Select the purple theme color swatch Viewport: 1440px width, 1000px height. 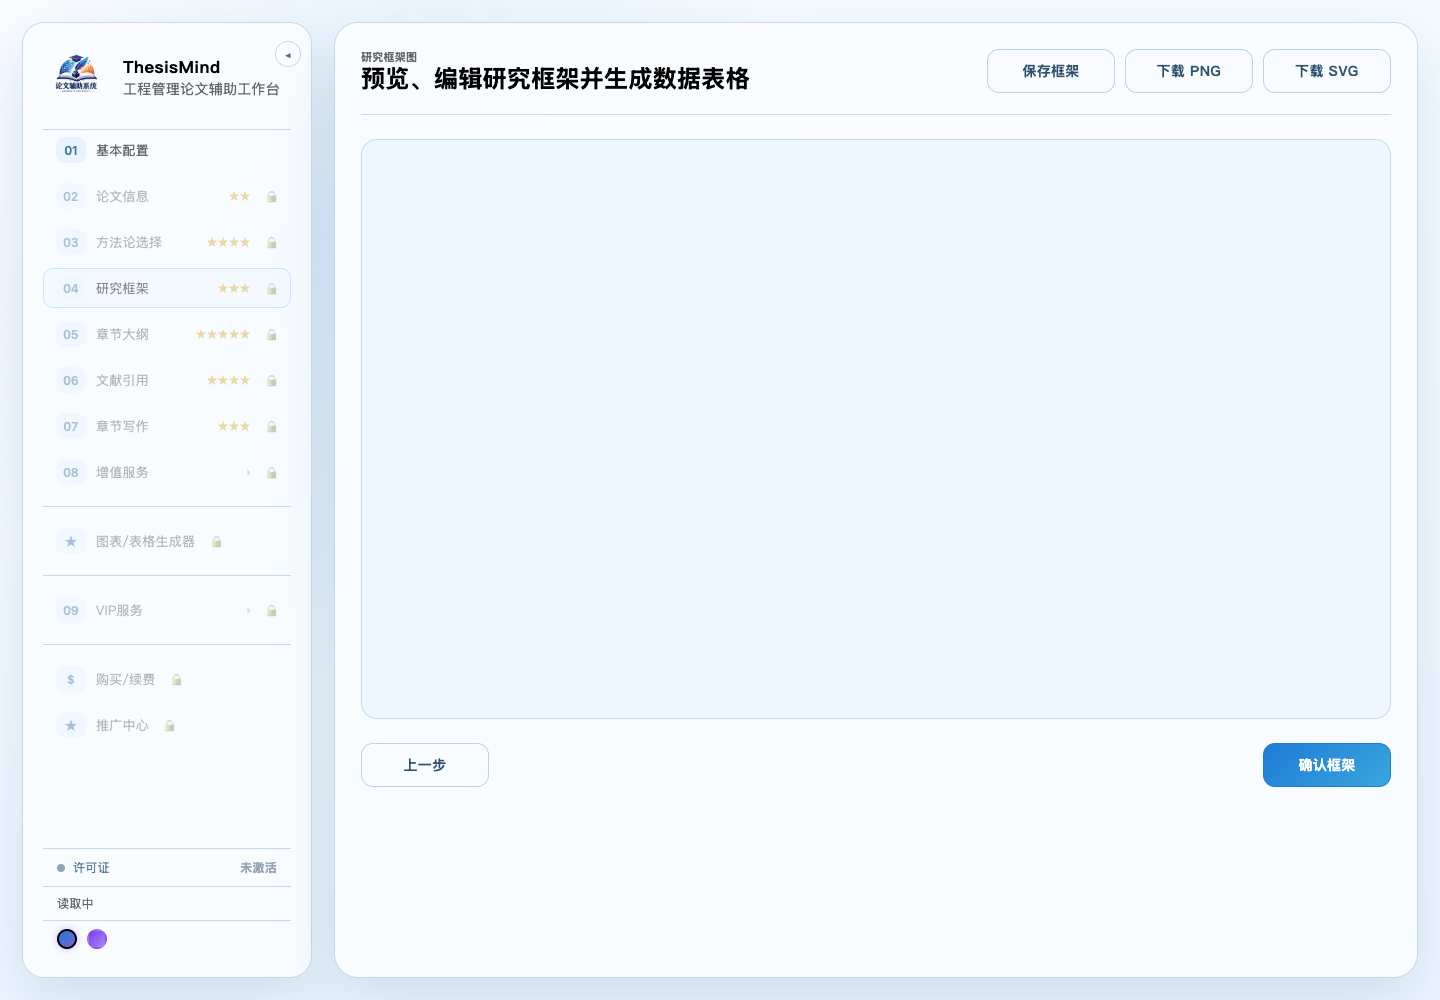click(97, 939)
